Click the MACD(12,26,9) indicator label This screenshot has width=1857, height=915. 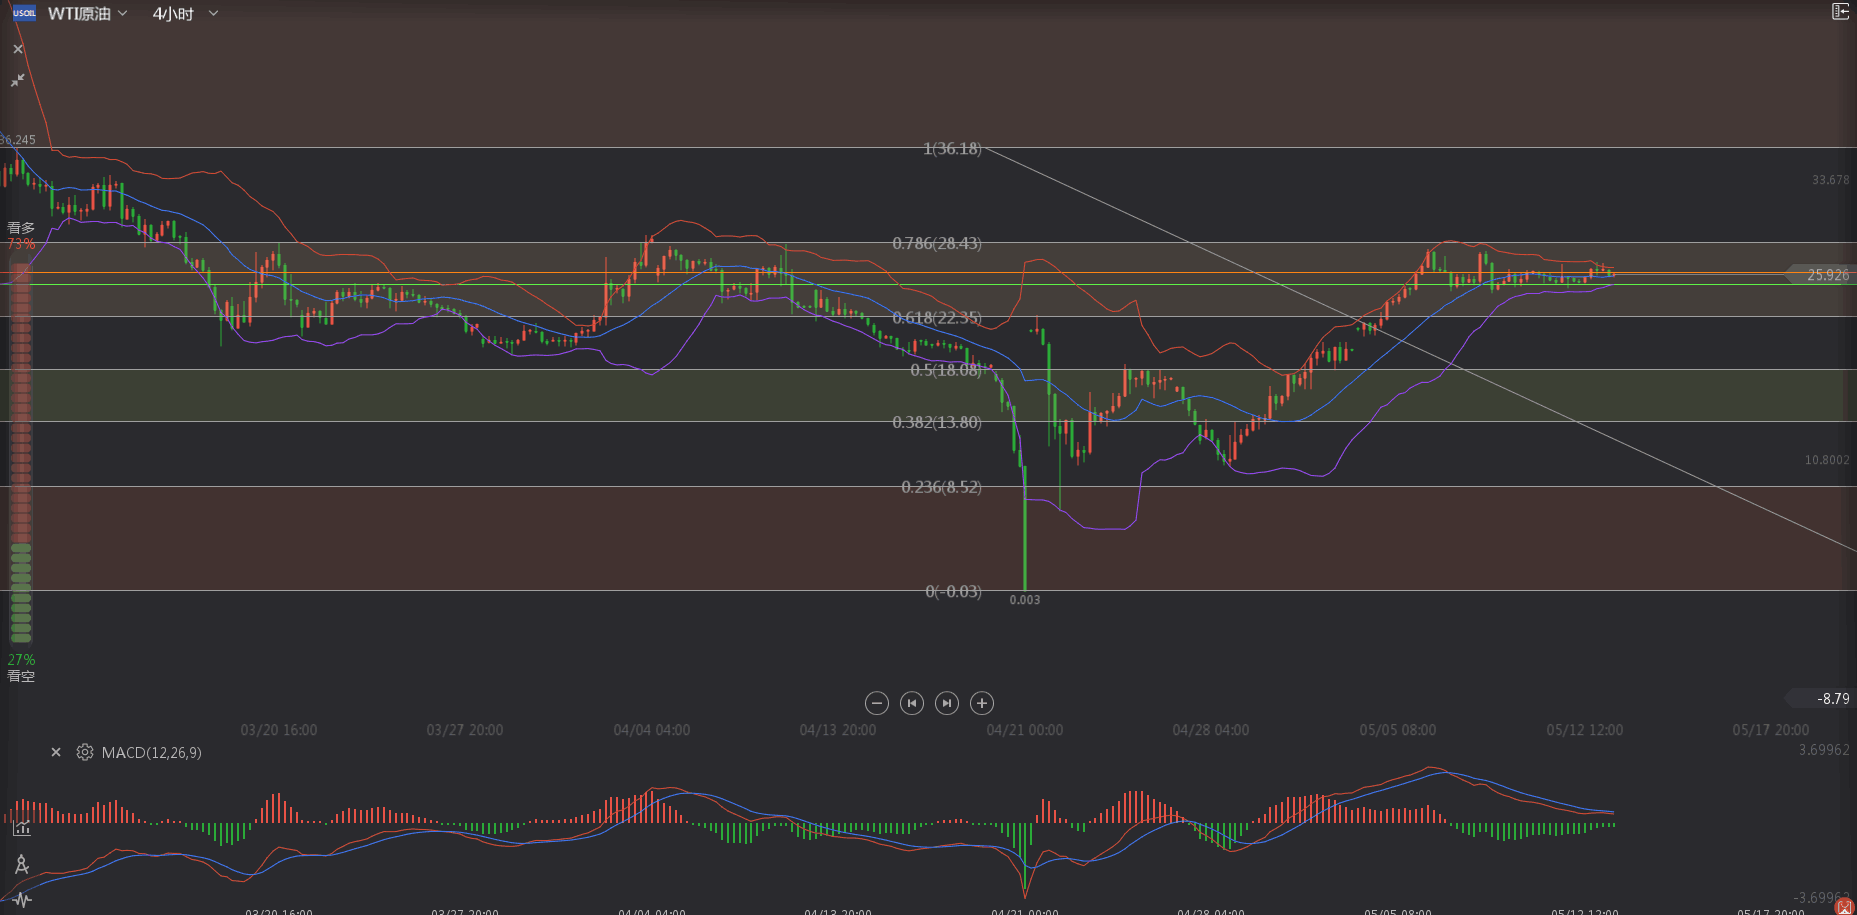[x=151, y=753]
